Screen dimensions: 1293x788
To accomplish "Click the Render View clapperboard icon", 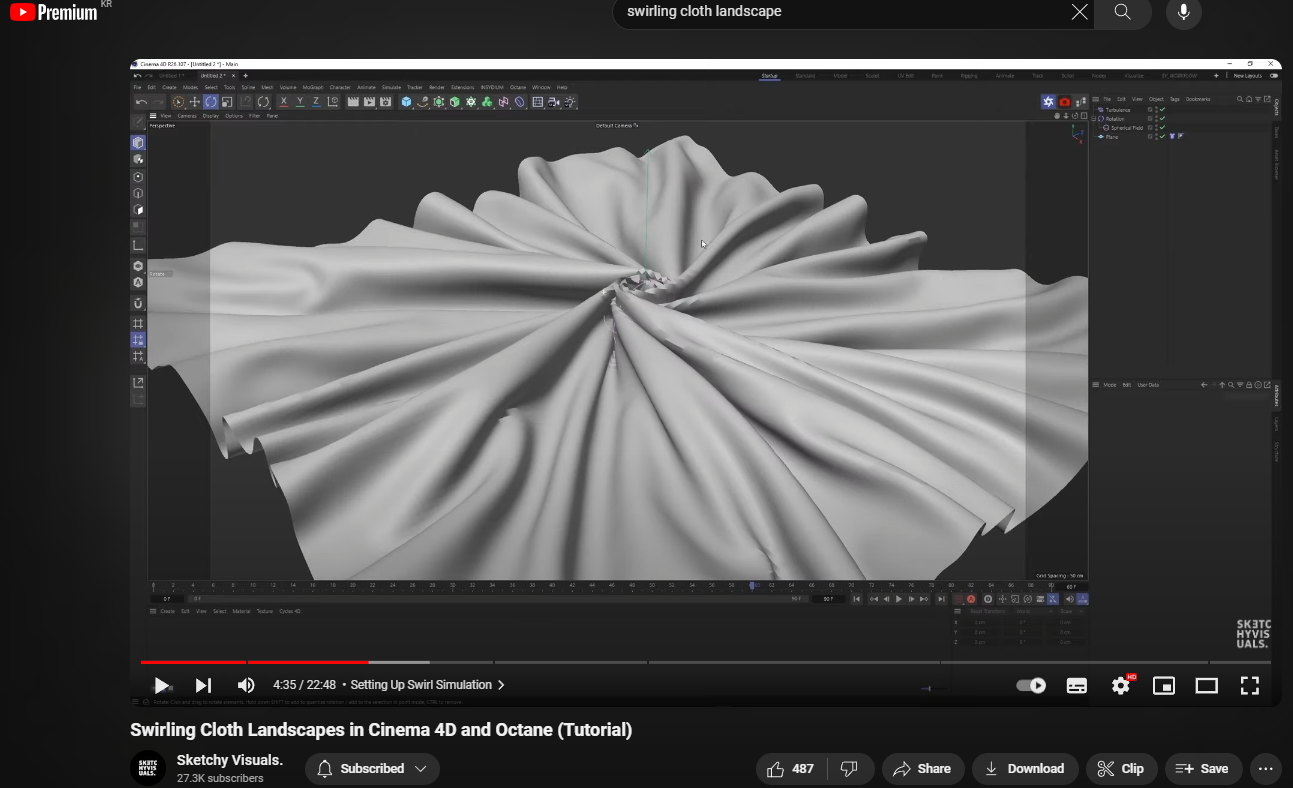I will [x=353, y=102].
